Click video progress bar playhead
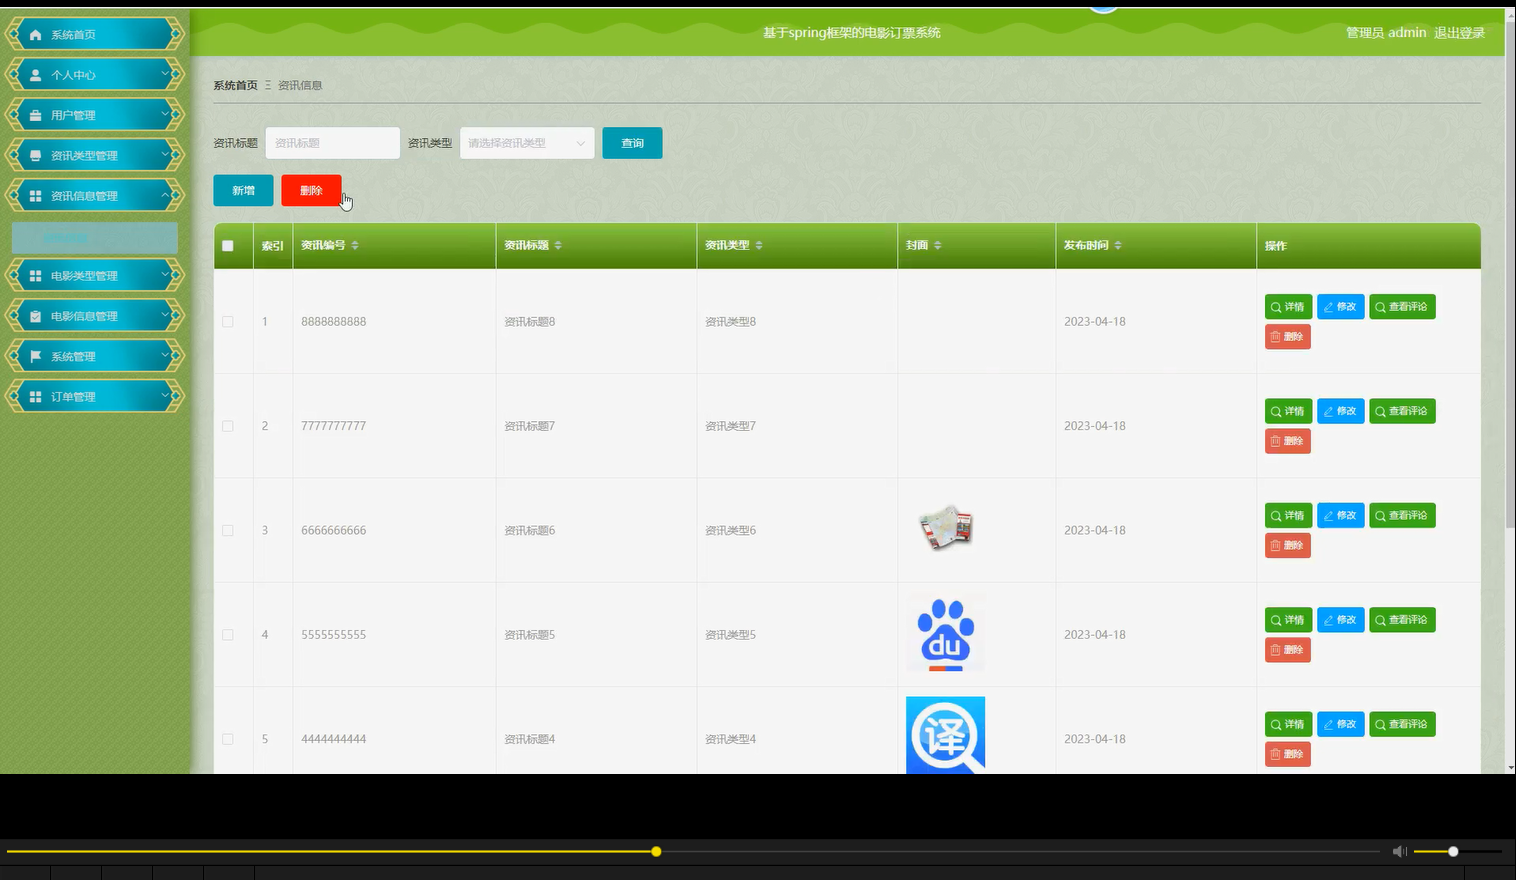Image resolution: width=1516 pixels, height=880 pixels. [x=656, y=851]
